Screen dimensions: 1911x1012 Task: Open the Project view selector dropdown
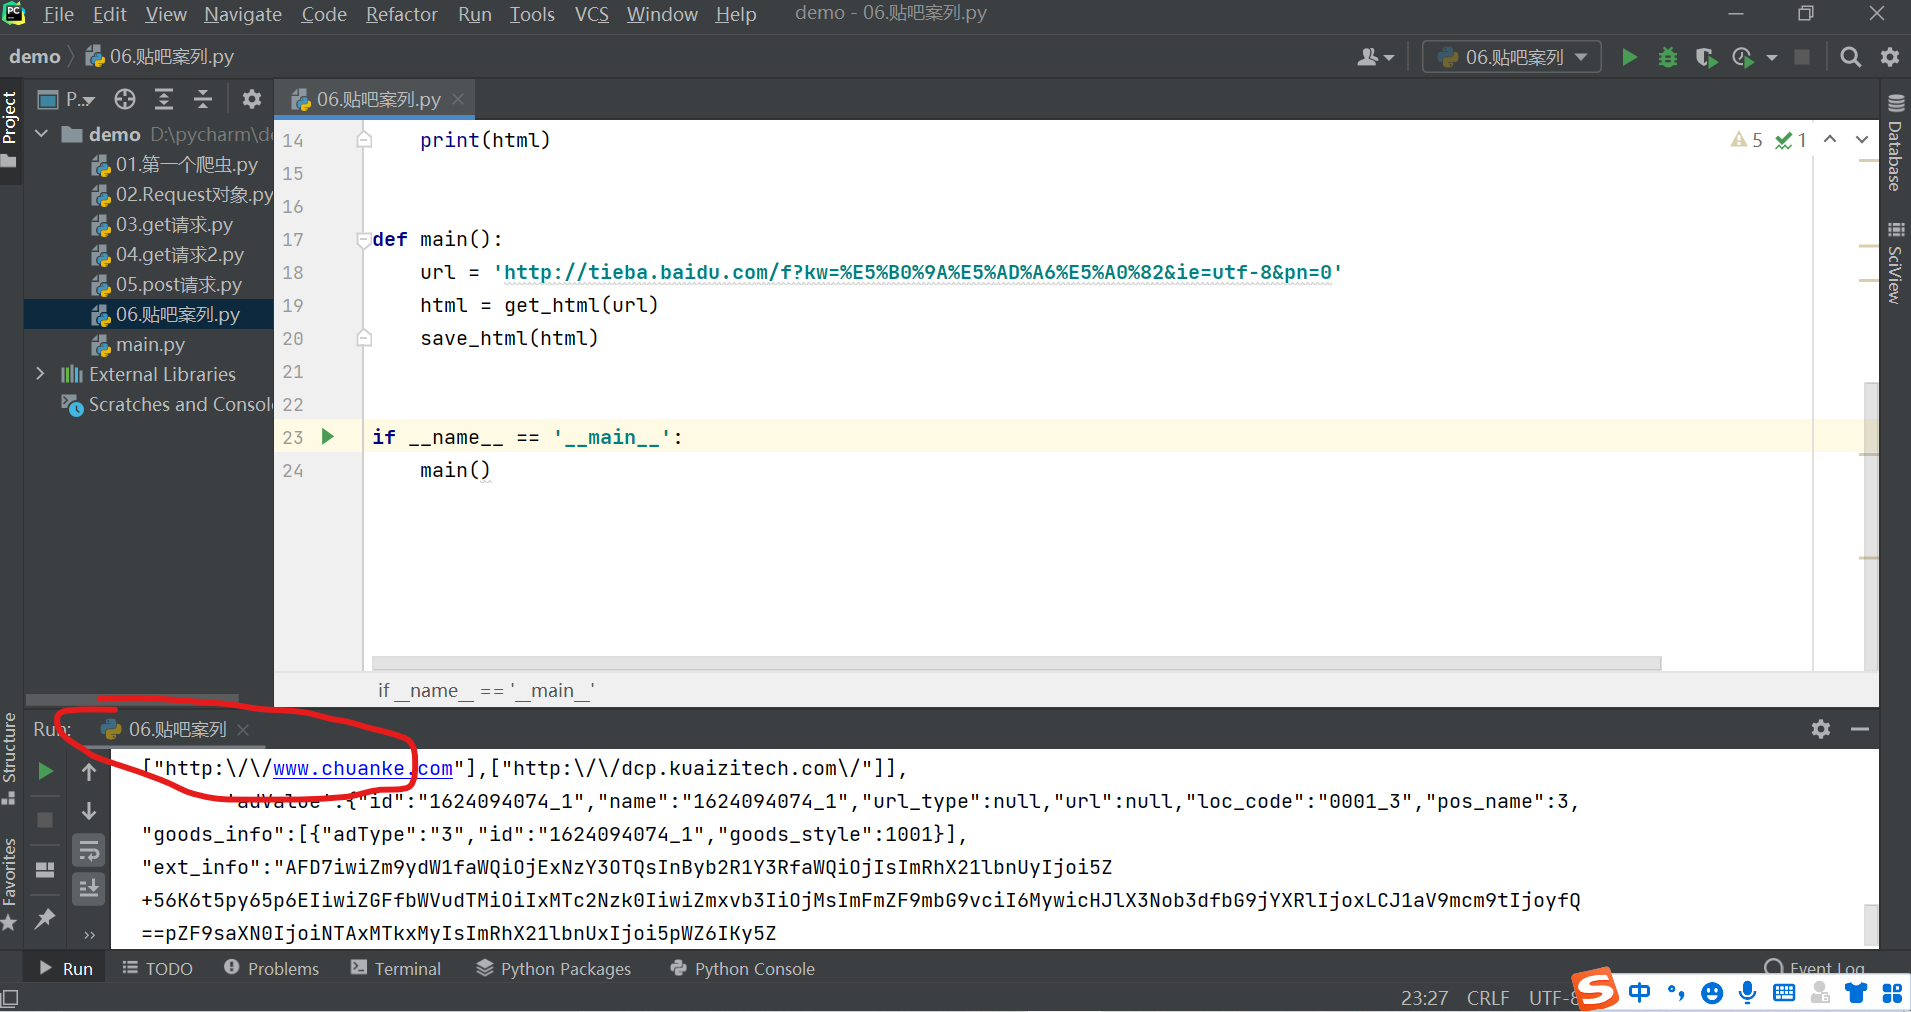66,99
